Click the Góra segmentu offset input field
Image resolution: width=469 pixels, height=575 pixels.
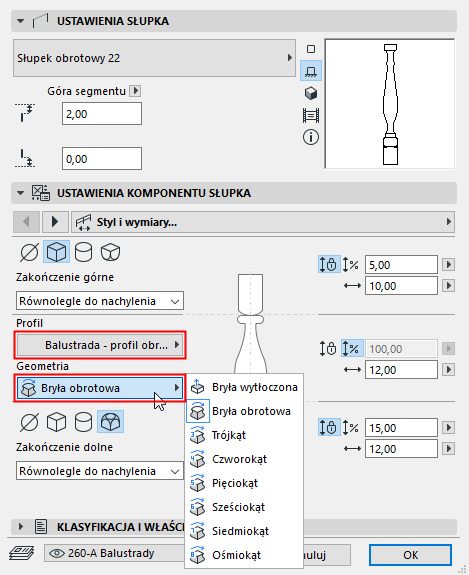[102, 114]
